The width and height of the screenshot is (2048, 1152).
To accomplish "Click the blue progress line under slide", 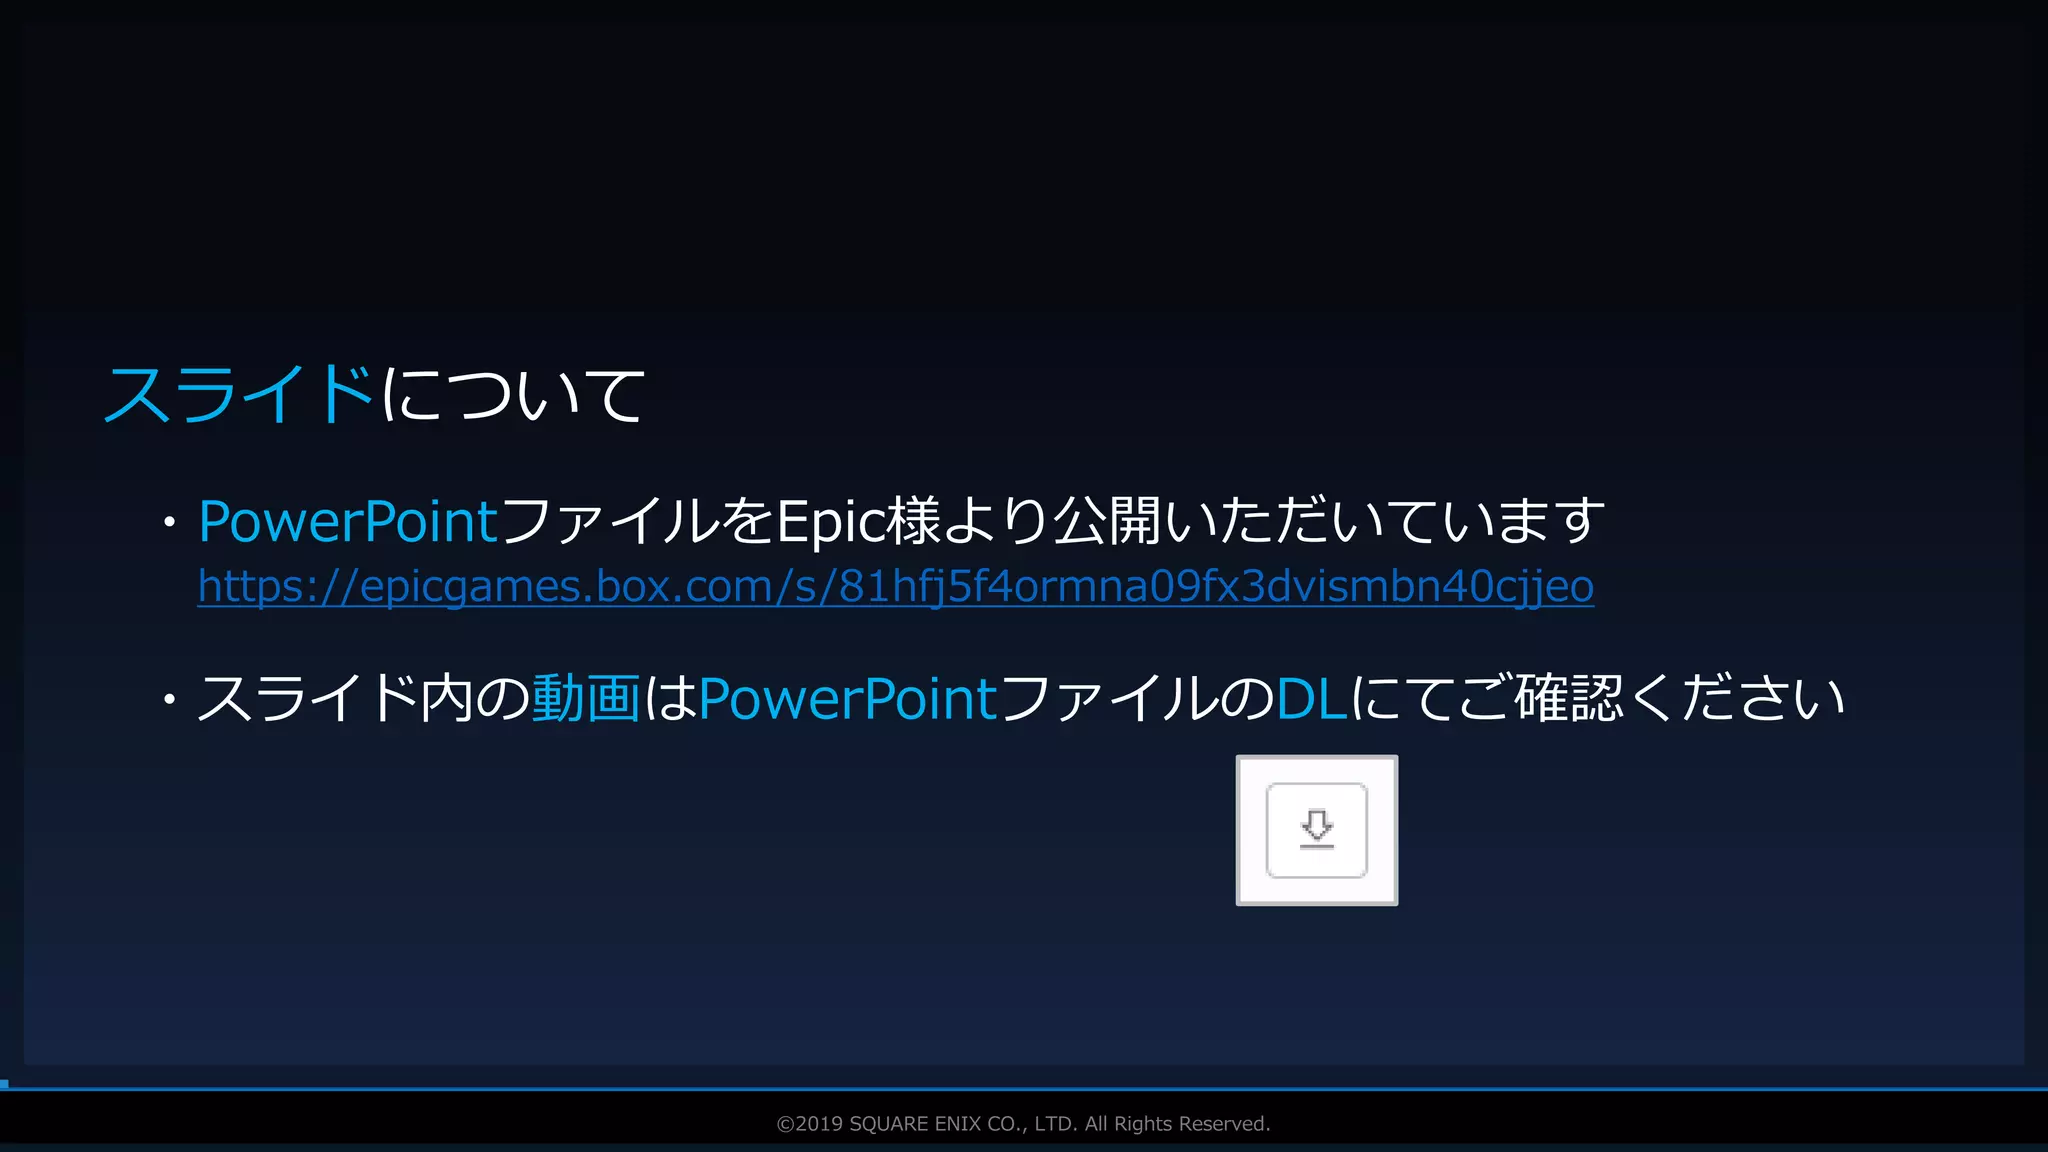I will click(x=1024, y=1088).
